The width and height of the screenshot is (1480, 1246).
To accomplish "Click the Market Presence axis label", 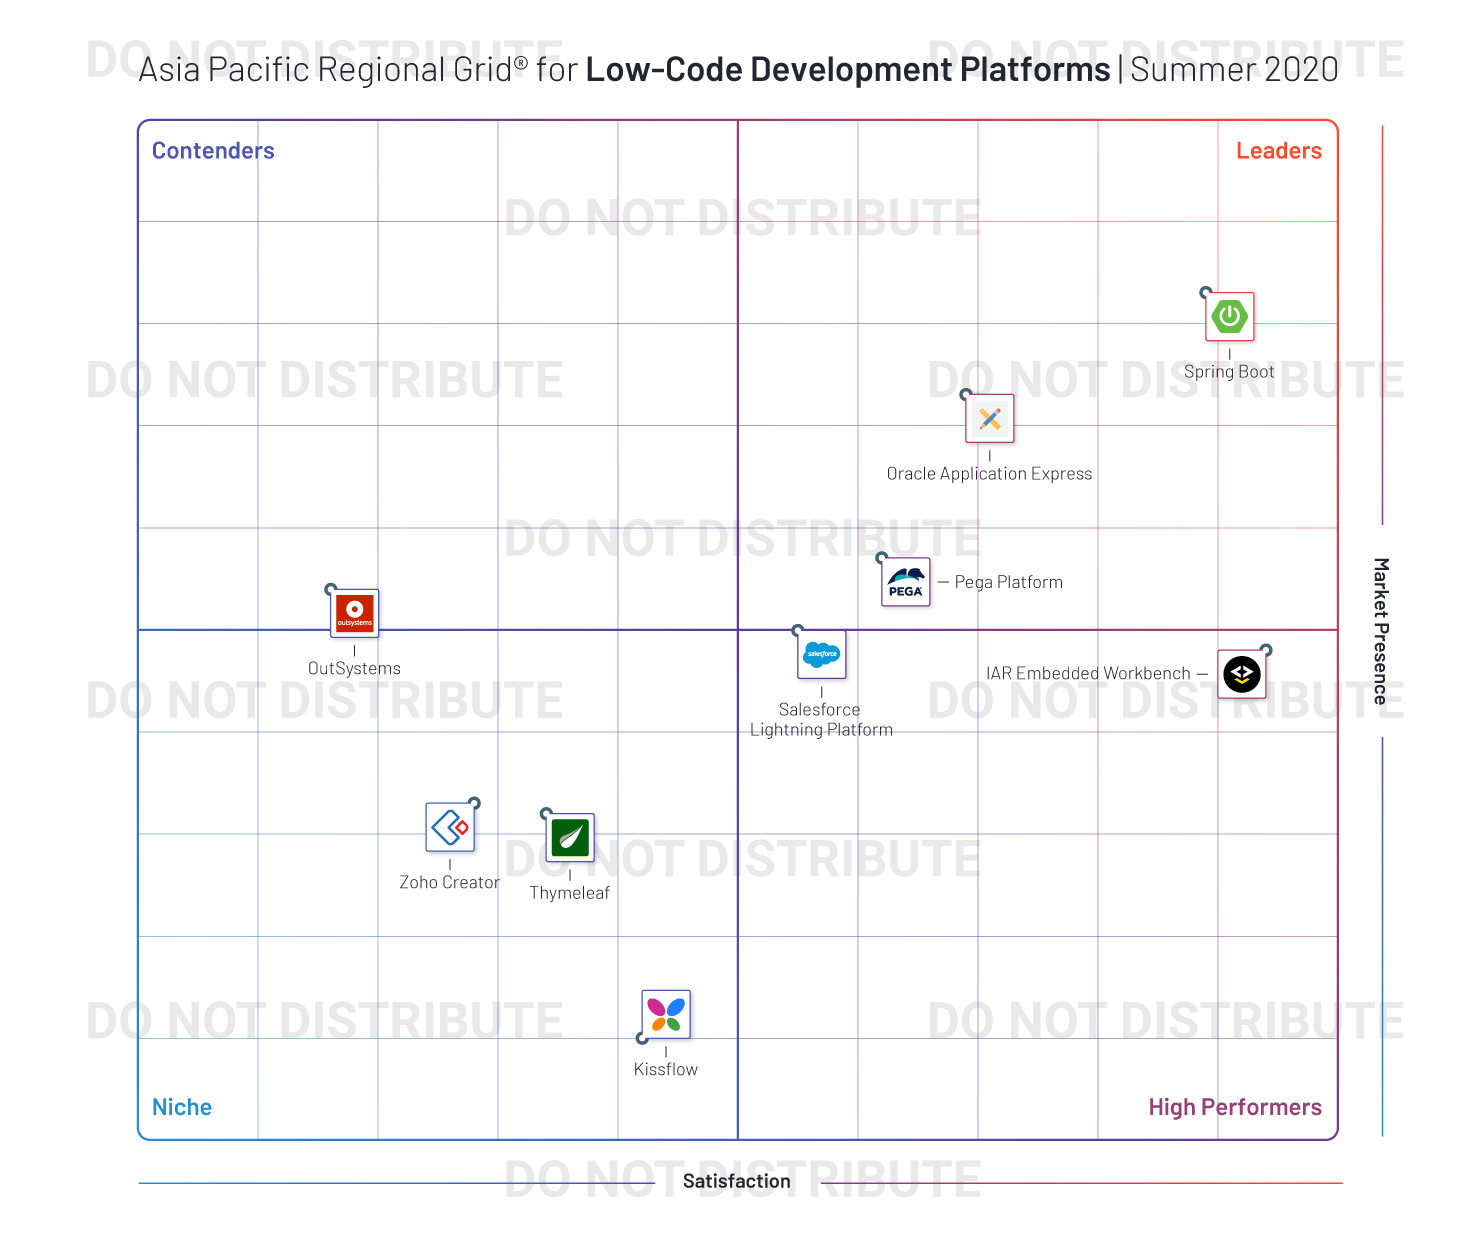I will (1380, 630).
